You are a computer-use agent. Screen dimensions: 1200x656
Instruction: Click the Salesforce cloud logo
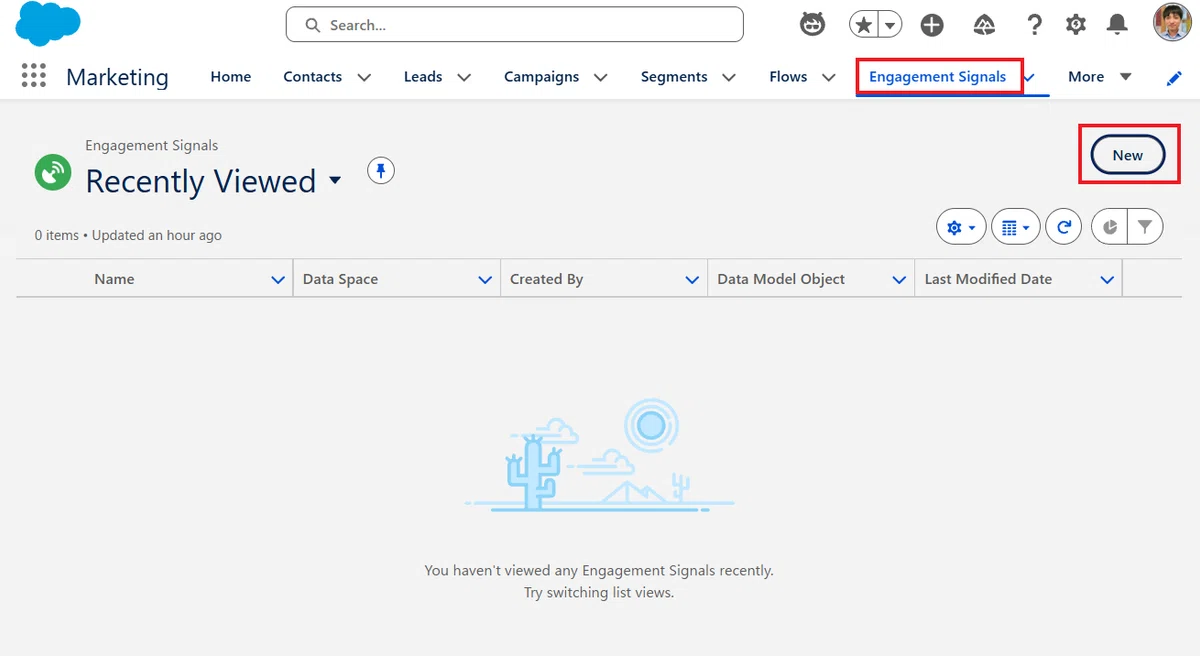48,24
